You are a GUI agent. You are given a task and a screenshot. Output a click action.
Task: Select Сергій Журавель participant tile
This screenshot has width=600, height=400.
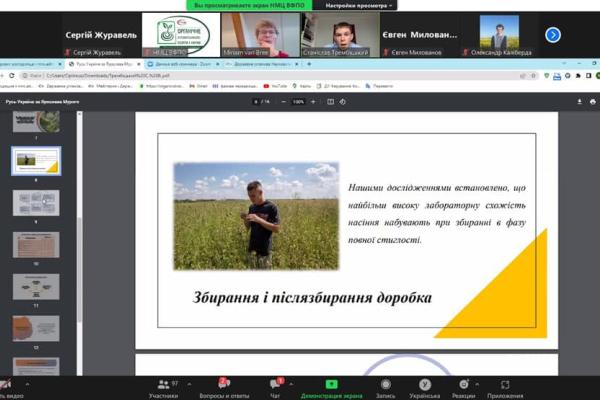pyautogui.click(x=101, y=35)
